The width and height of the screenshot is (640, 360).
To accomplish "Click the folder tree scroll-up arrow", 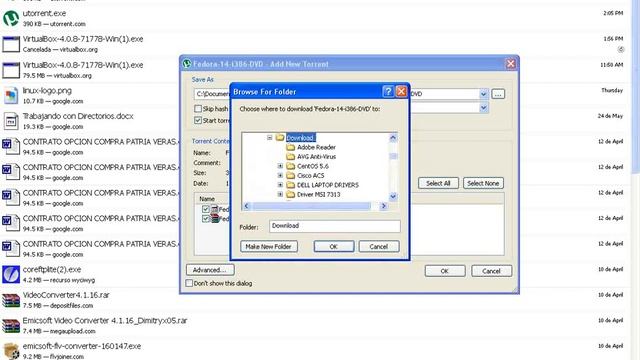I will tap(393, 138).
